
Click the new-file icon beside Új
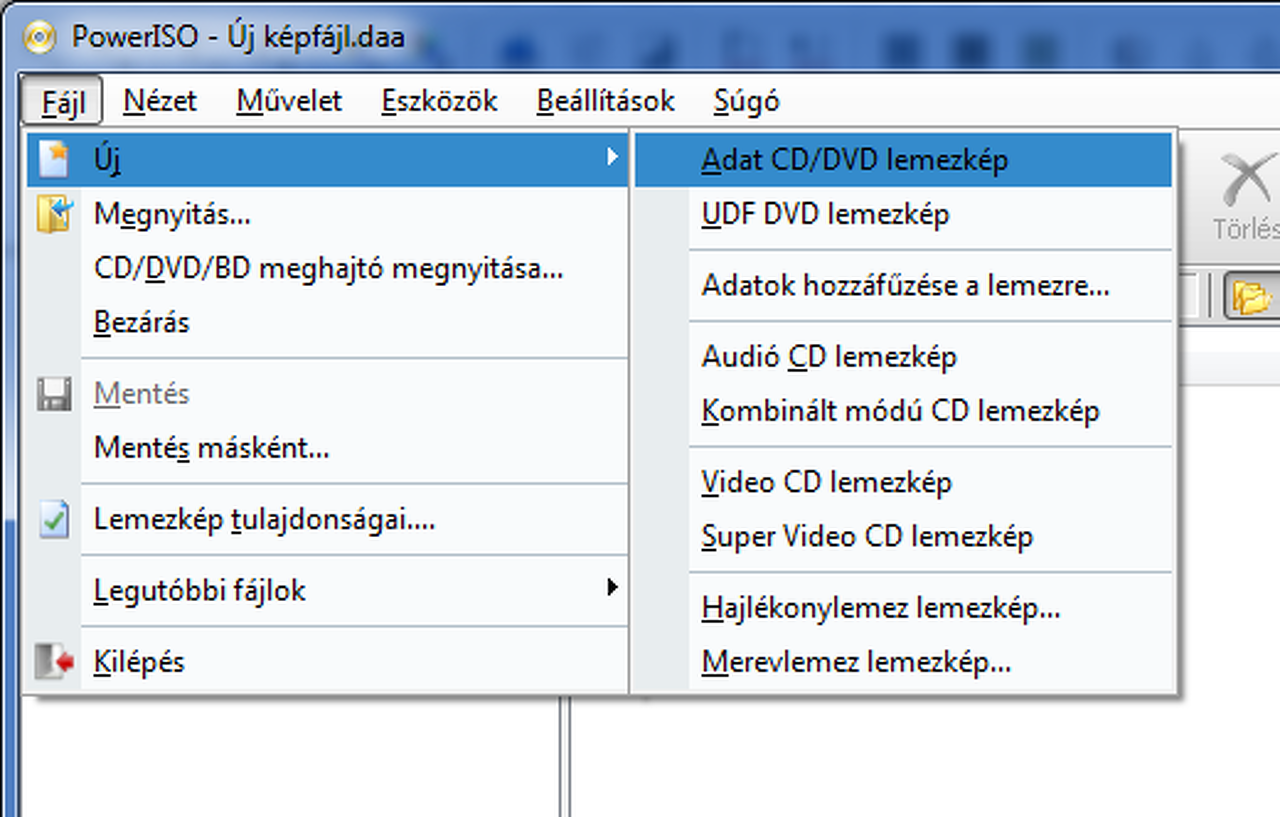tap(54, 159)
